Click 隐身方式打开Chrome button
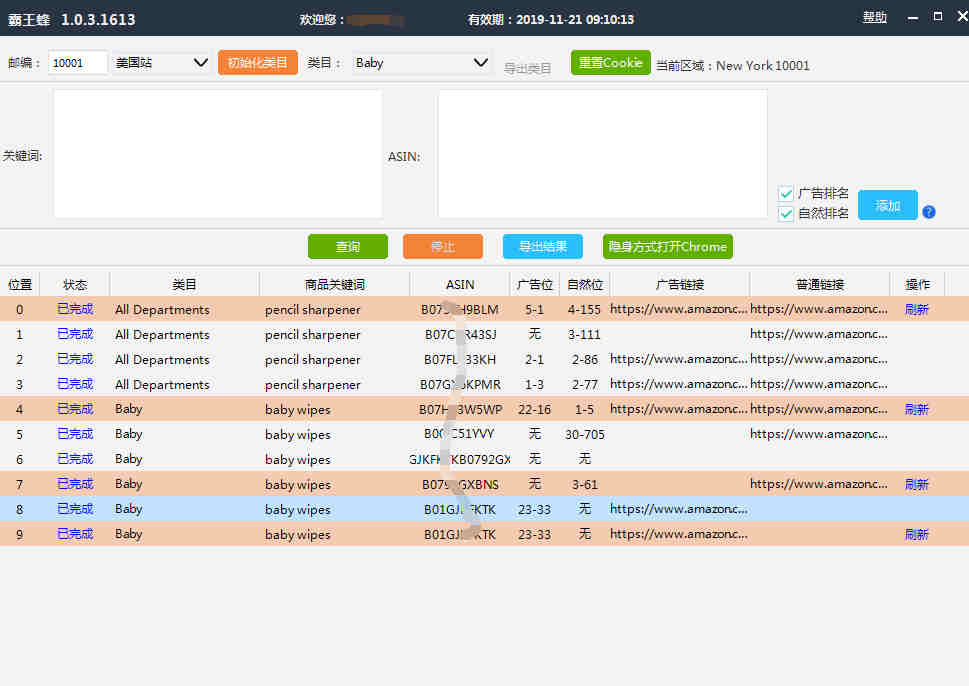969x686 pixels. (x=667, y=247)
